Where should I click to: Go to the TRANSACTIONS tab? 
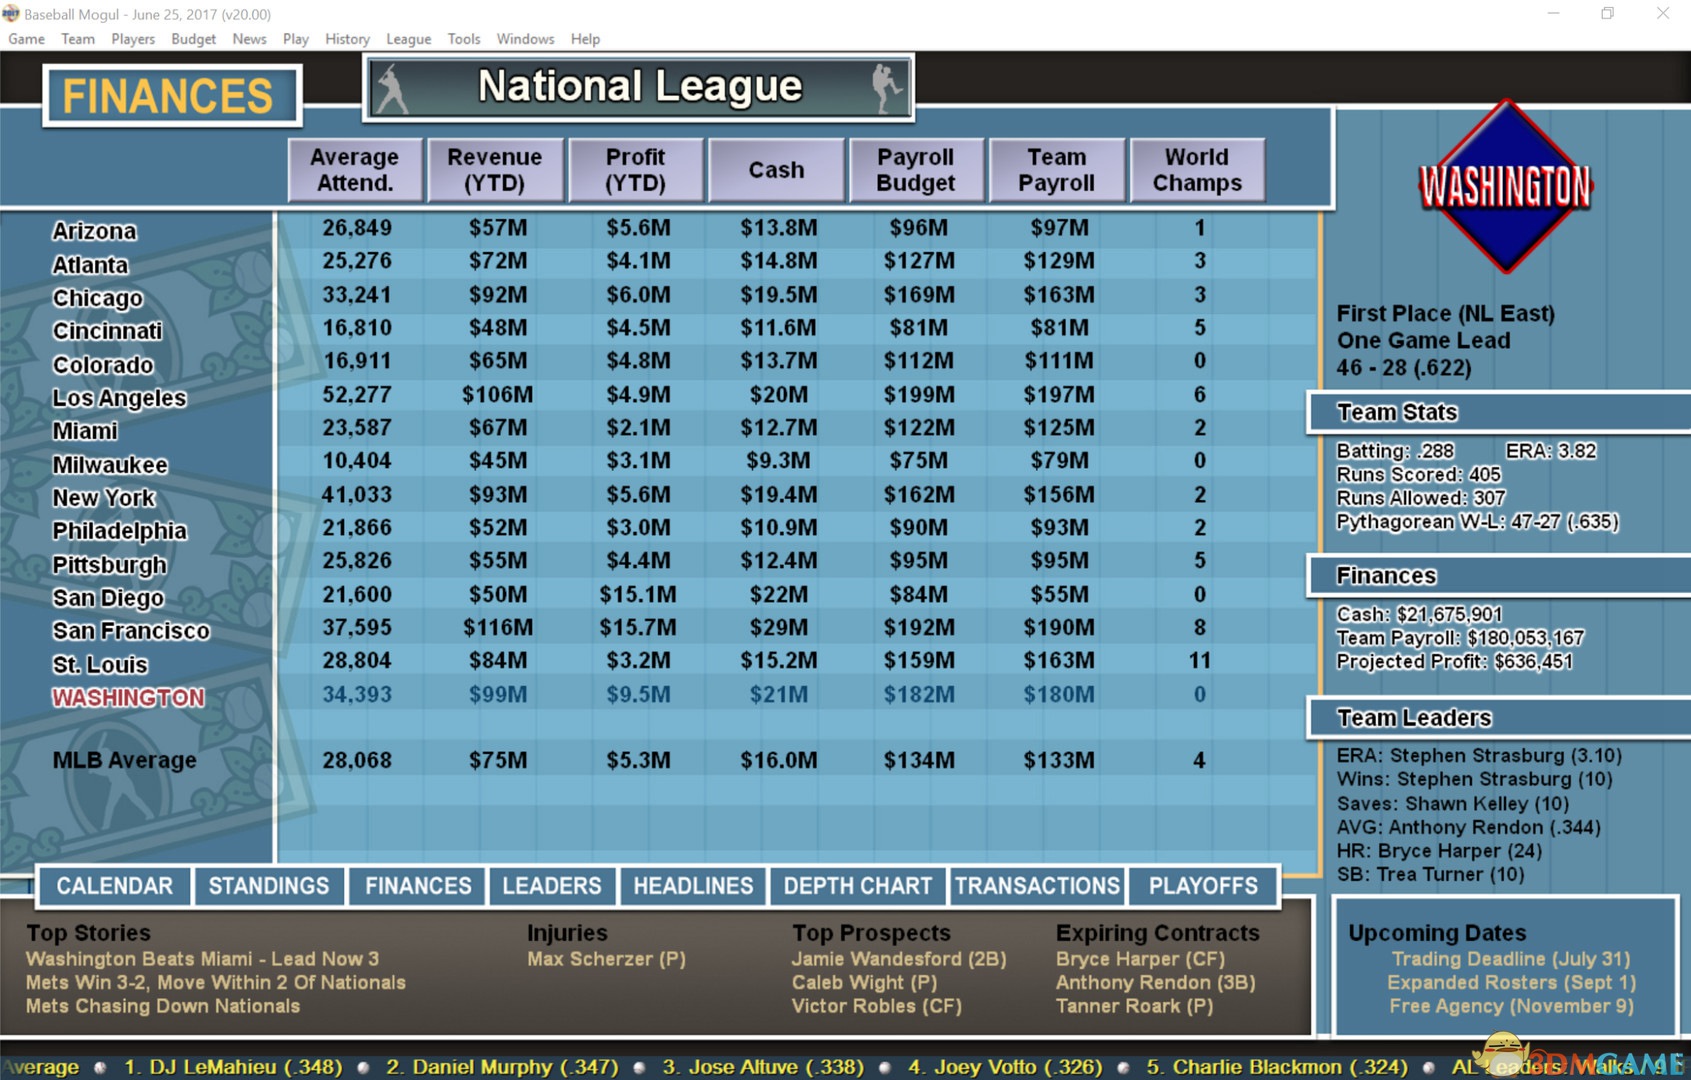(x=1037, y=886)
